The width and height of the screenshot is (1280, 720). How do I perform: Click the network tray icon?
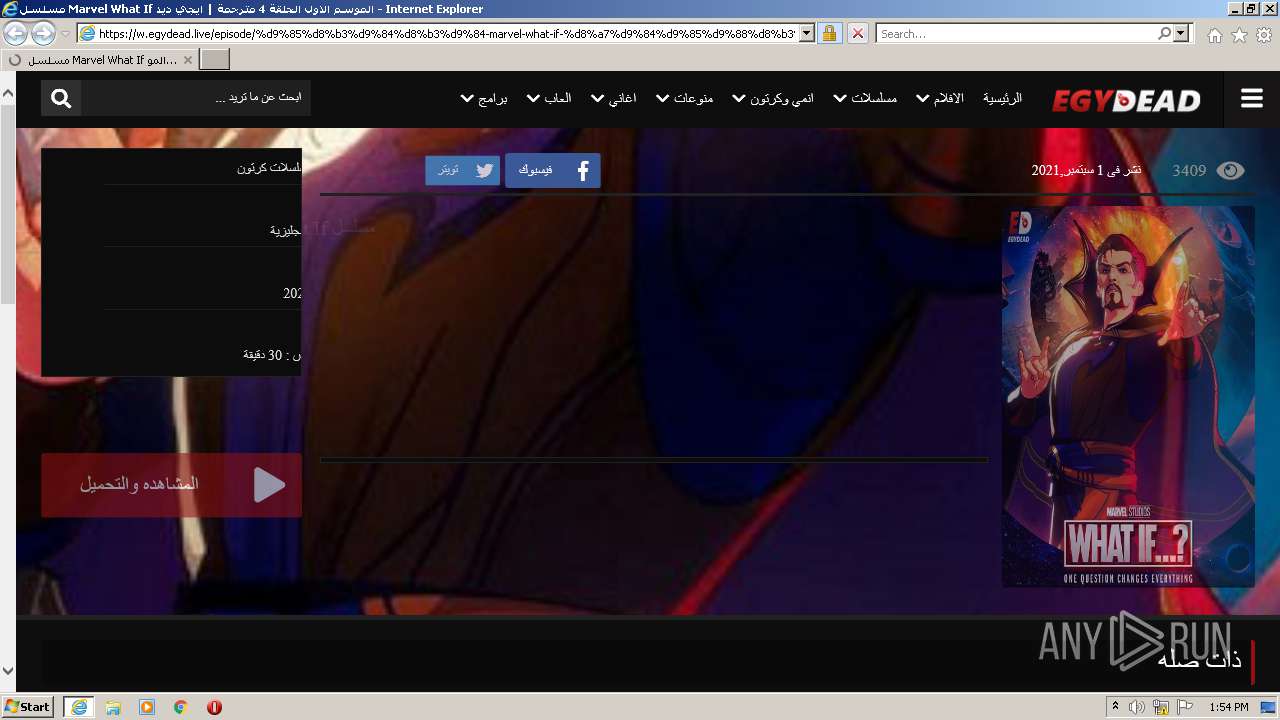coord(1161,707)
